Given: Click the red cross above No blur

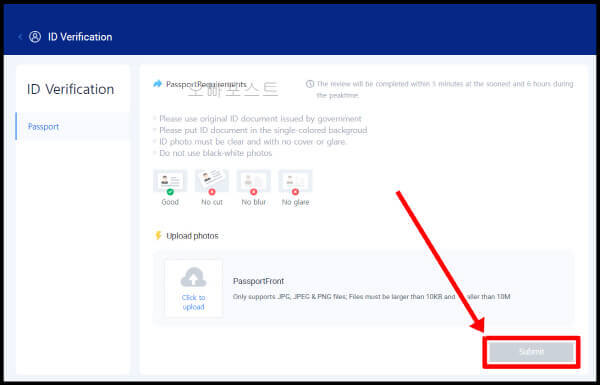Looking at the screenshot, I should pos(253,192).
